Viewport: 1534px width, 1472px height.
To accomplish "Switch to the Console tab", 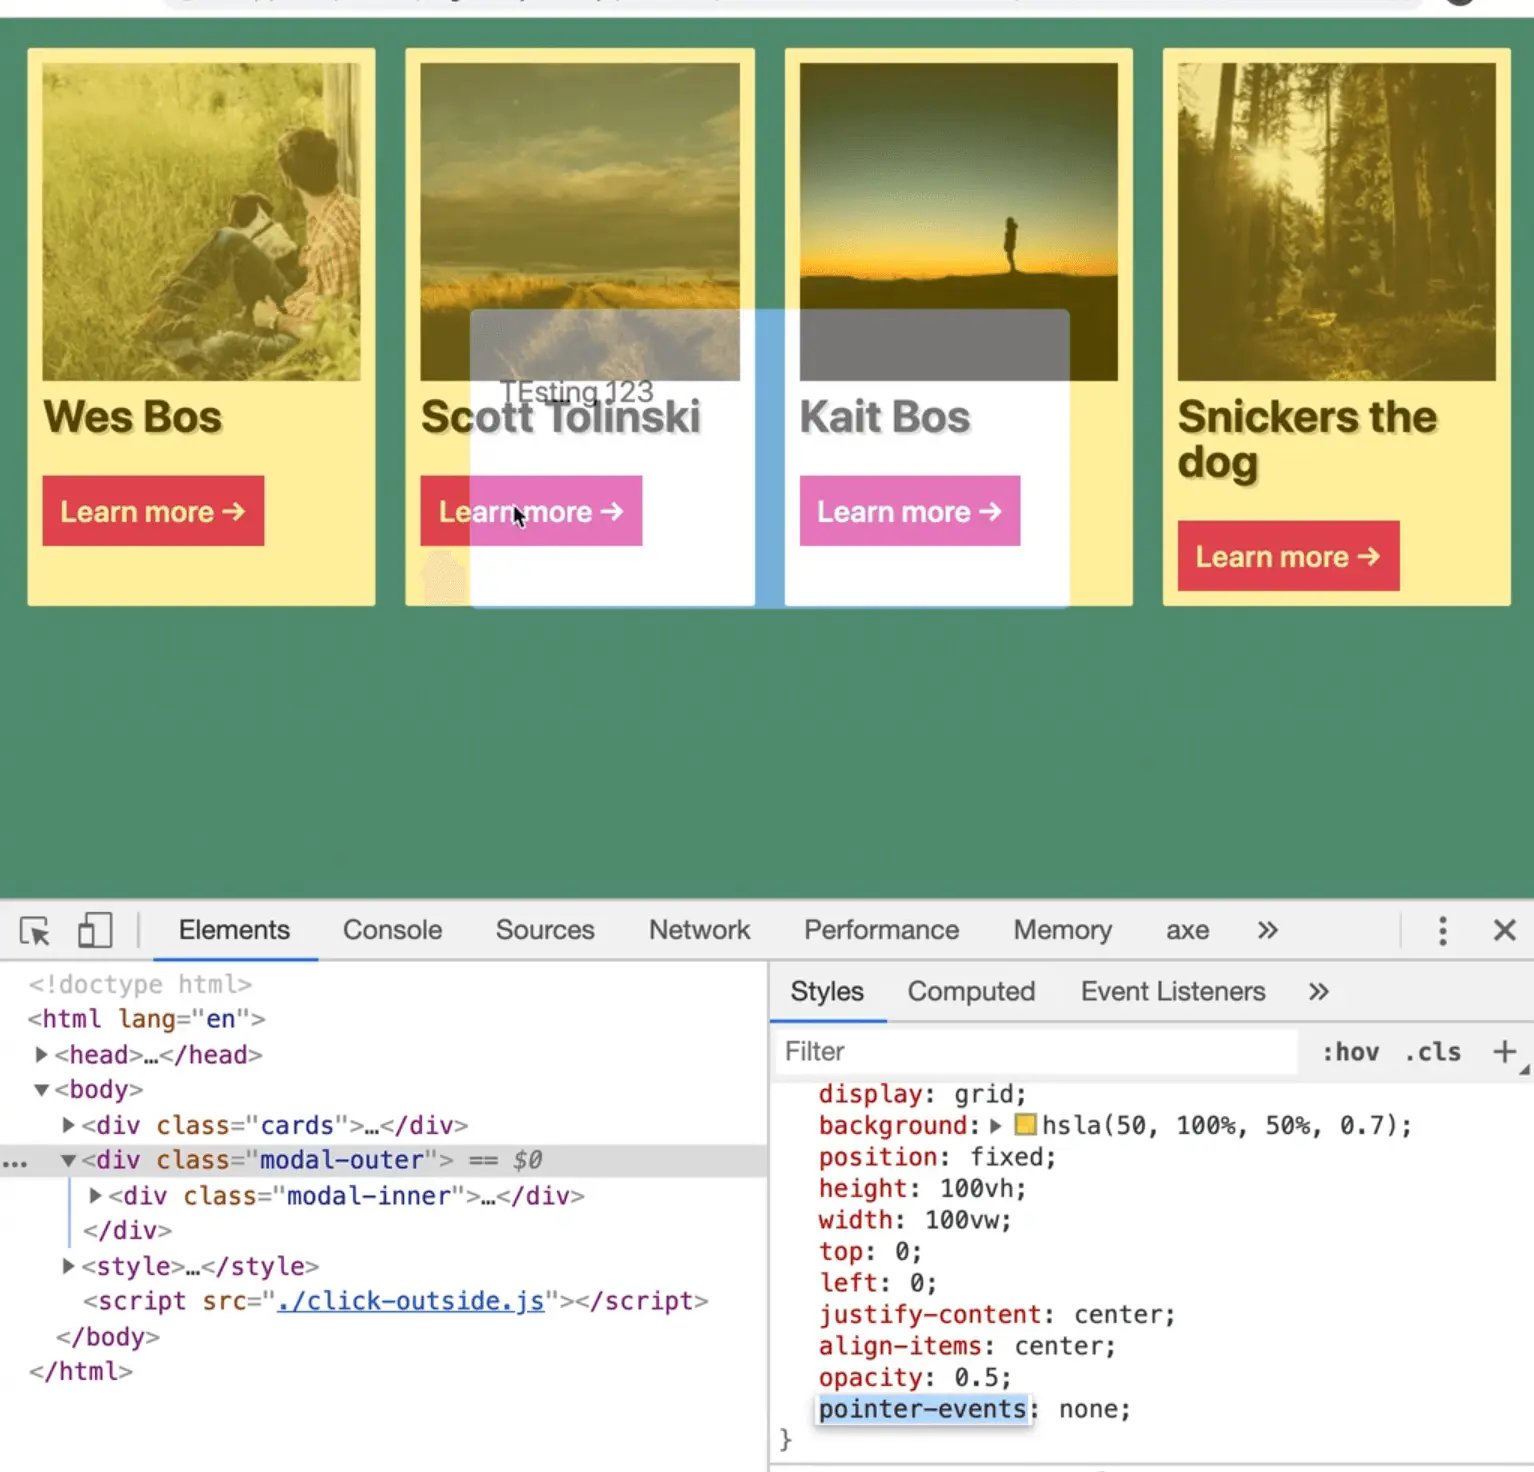I will (392, 931).
